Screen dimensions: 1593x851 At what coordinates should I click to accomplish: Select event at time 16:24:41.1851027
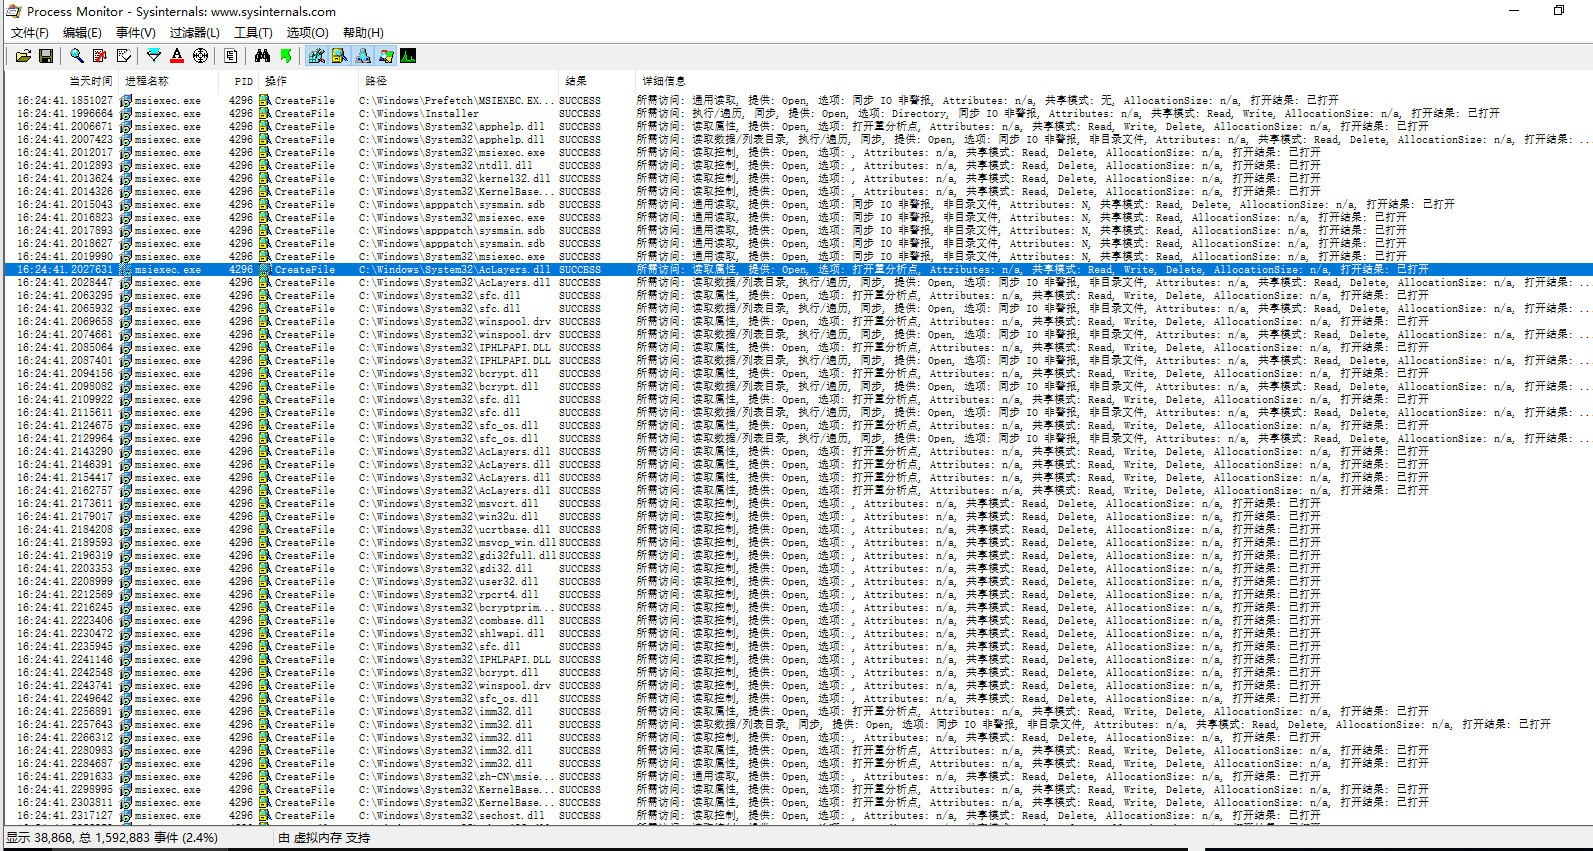(x=798, y=100)
